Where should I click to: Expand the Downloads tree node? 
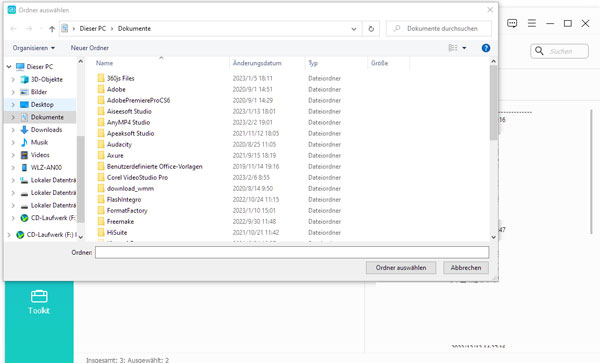(x=13, y=130)
